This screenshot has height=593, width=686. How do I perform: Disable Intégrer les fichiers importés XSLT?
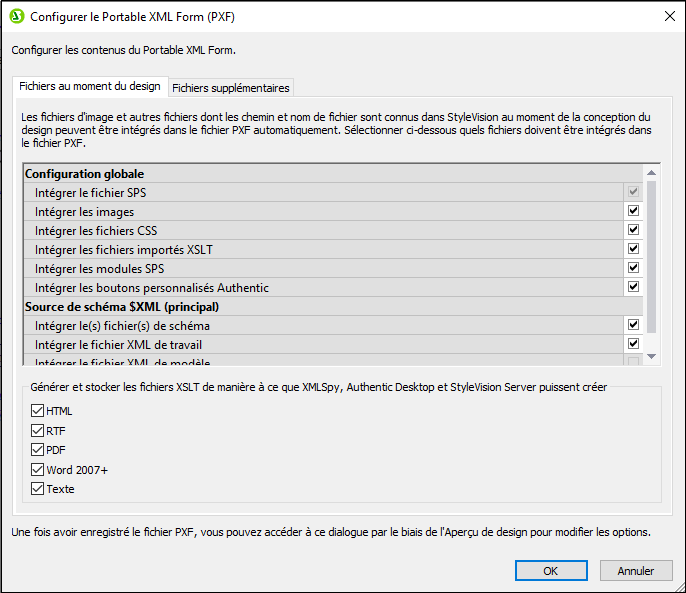632,250
